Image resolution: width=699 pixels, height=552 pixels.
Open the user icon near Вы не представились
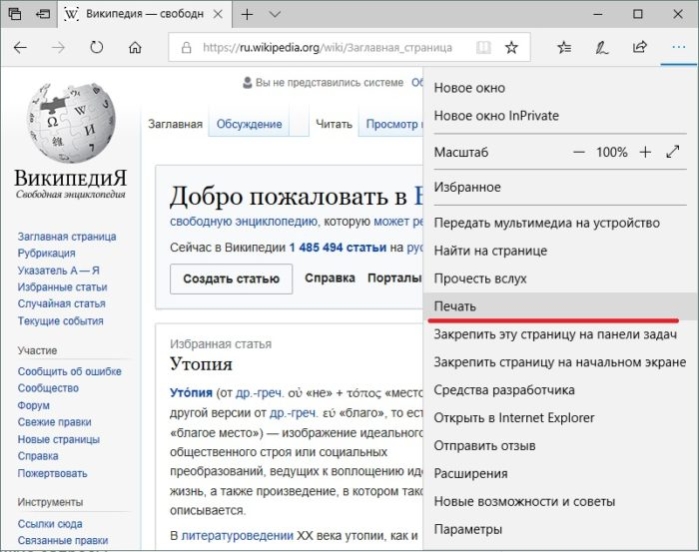coord(247,82)
